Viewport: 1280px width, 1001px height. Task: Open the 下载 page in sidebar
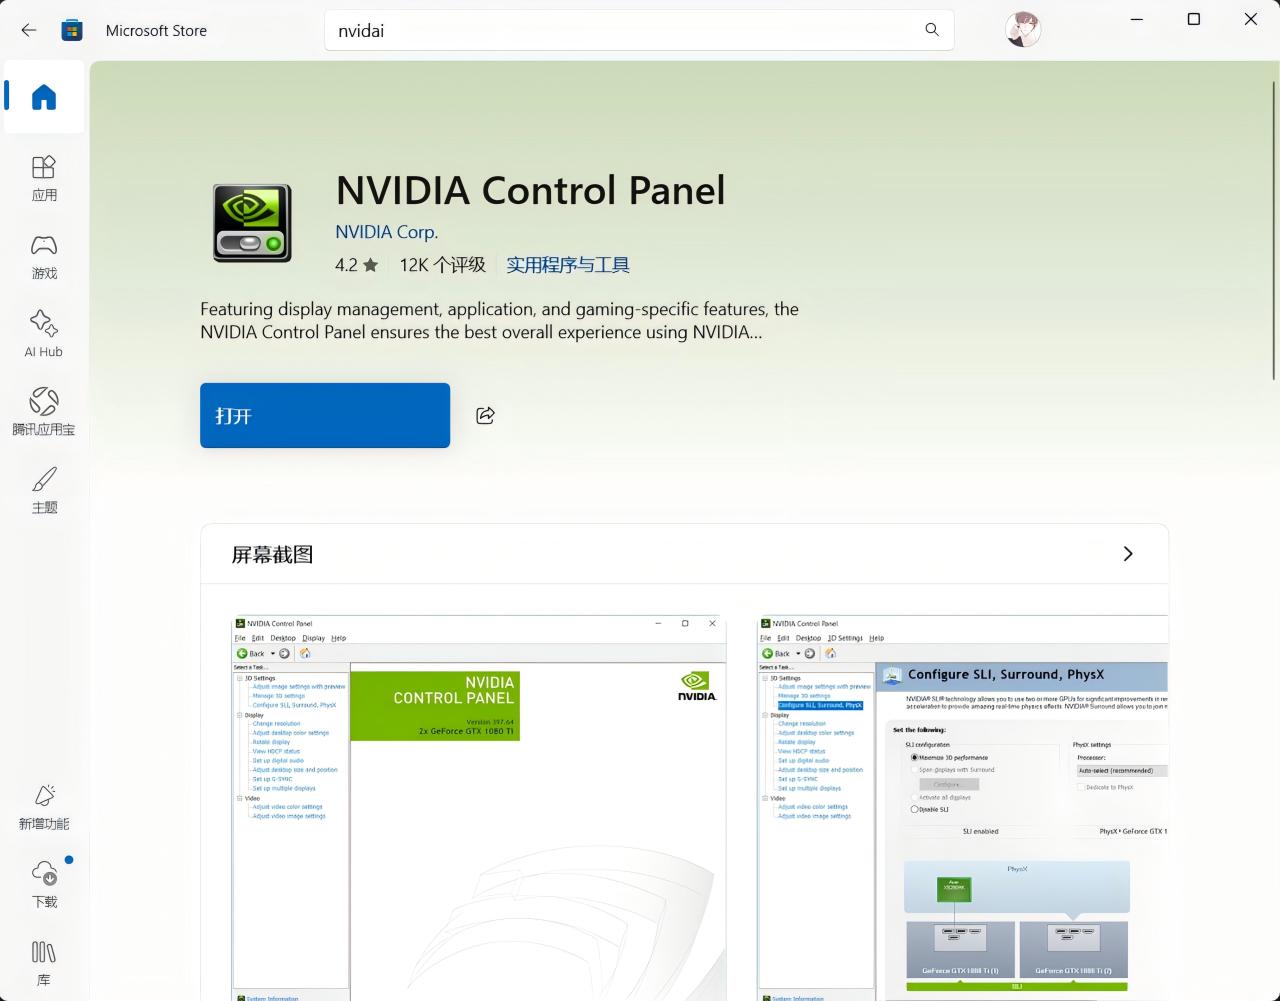click(44, 885)
